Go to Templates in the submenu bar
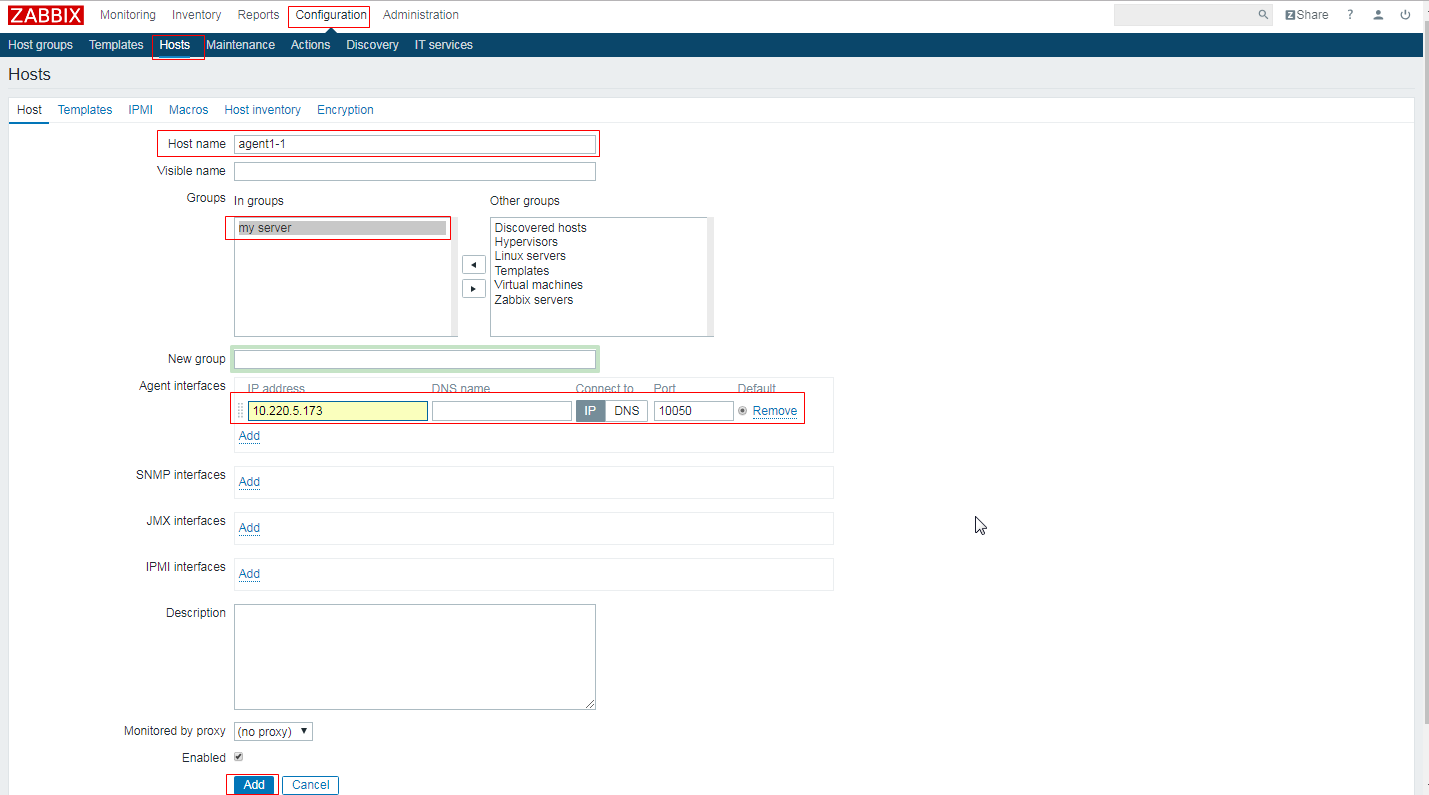The height and width of the screenshot is (795, 1429). pyautogui.click(x=116, y=45)
